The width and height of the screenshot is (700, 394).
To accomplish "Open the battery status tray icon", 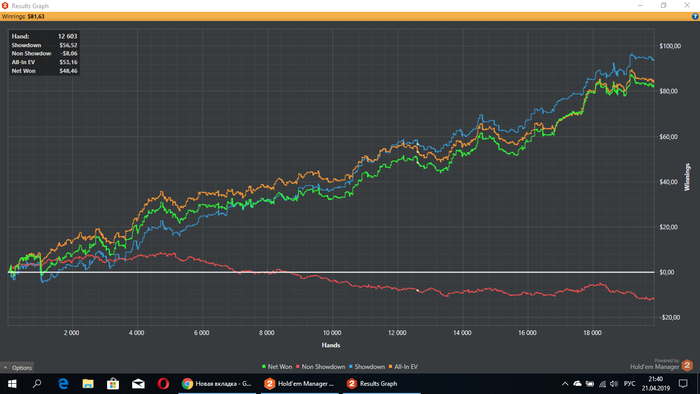I will (590, 384).
